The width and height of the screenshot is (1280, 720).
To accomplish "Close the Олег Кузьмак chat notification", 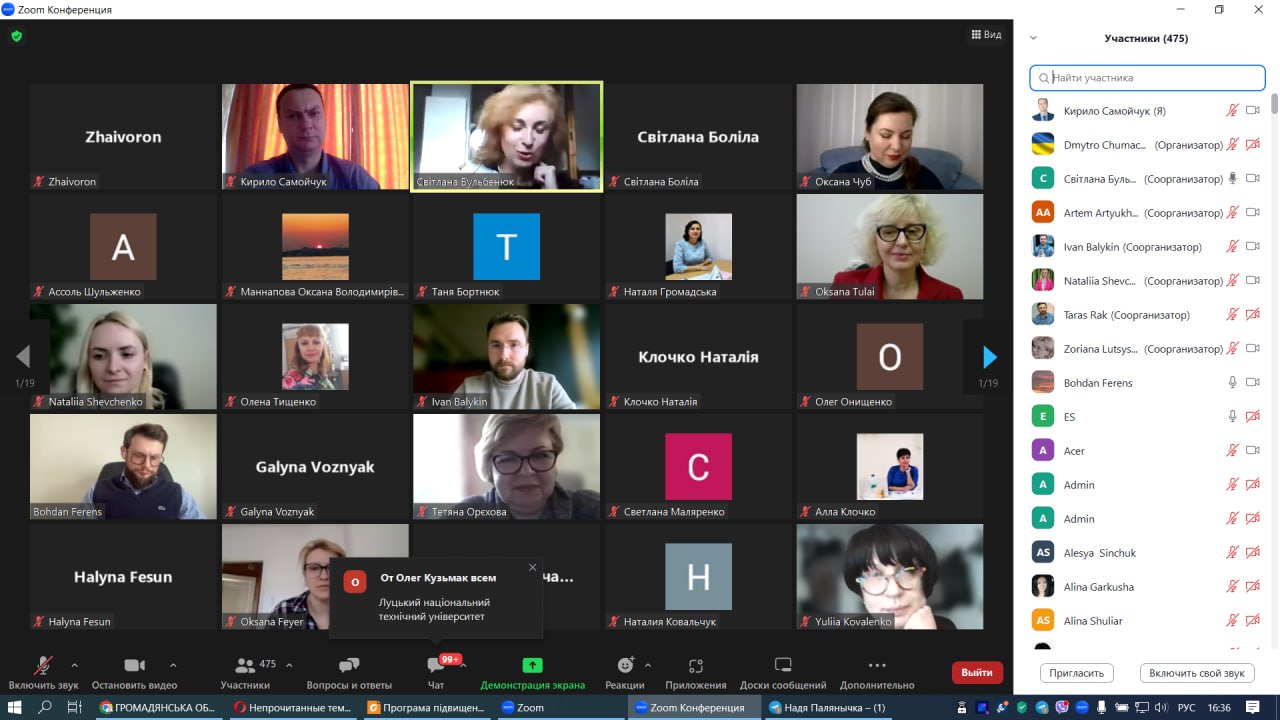I will (x=532, y=568).
